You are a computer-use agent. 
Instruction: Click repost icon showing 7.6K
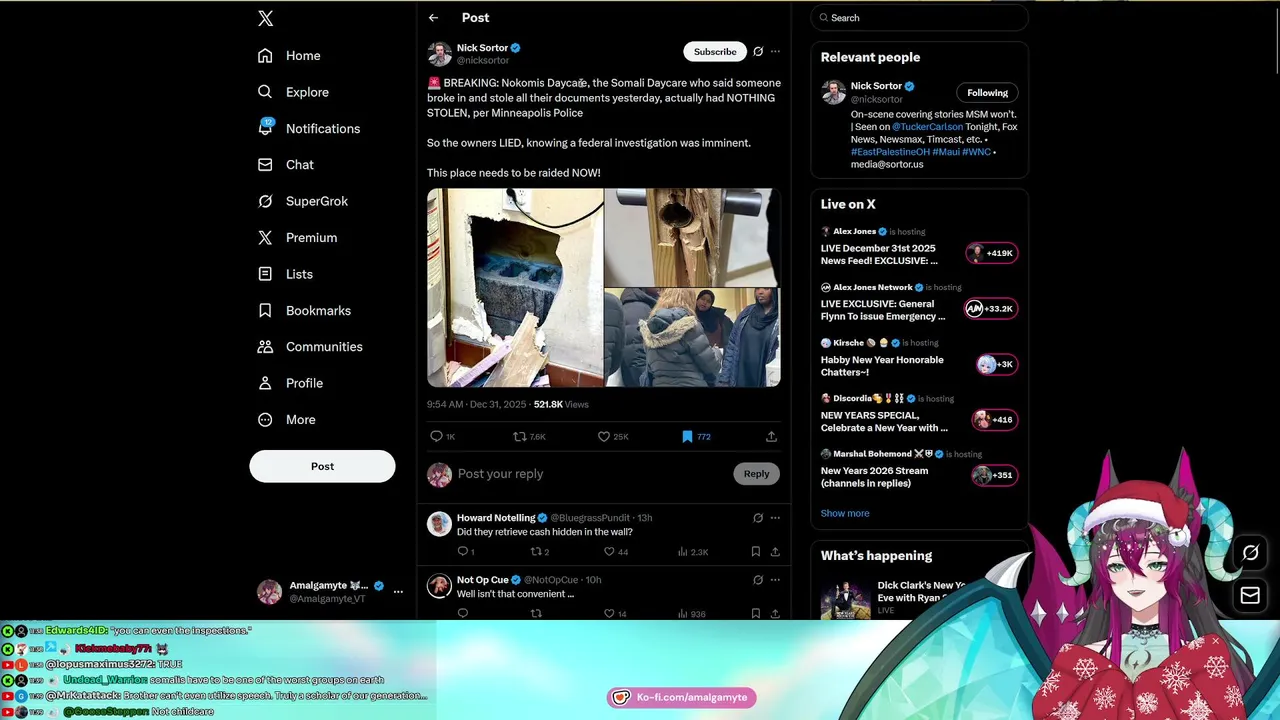tap(529, 437)
